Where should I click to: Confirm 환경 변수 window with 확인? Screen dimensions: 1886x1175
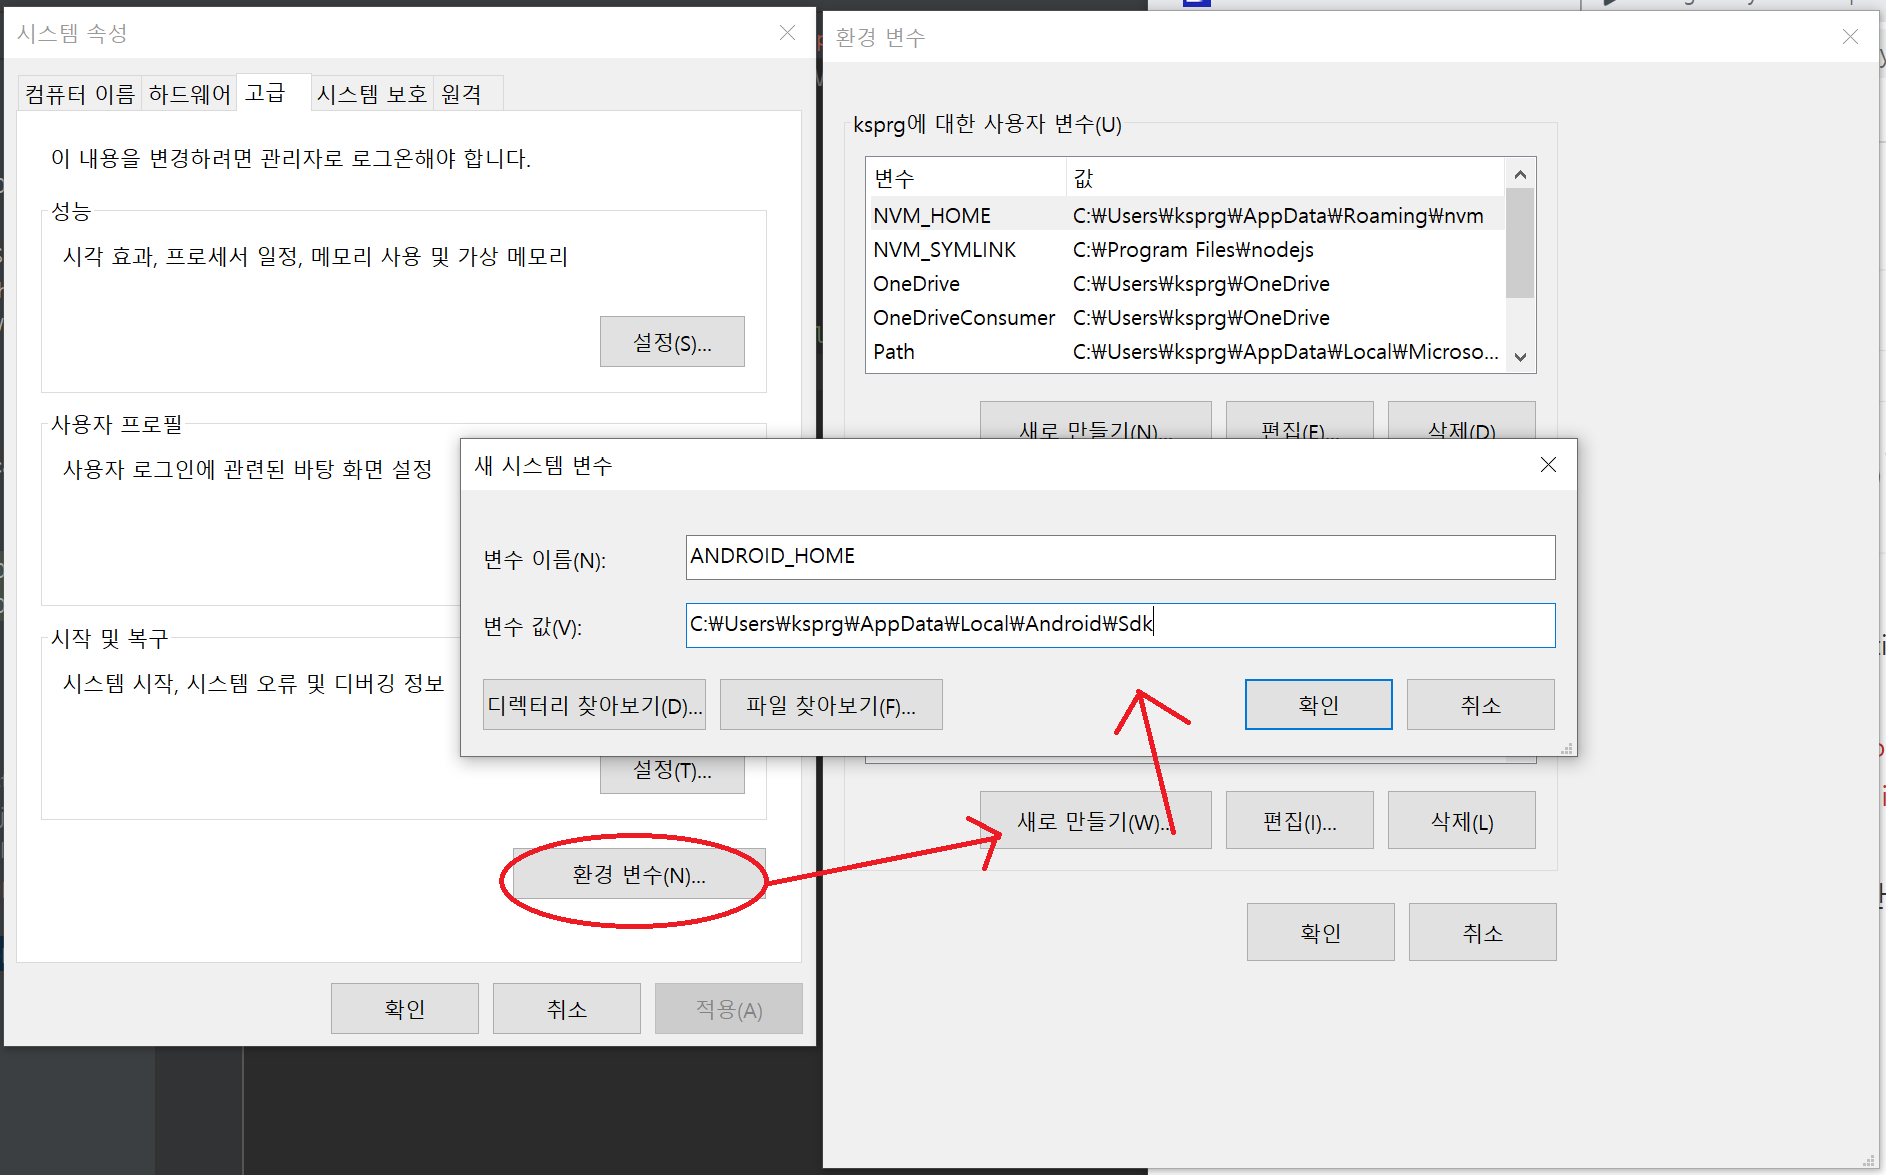1321,932
